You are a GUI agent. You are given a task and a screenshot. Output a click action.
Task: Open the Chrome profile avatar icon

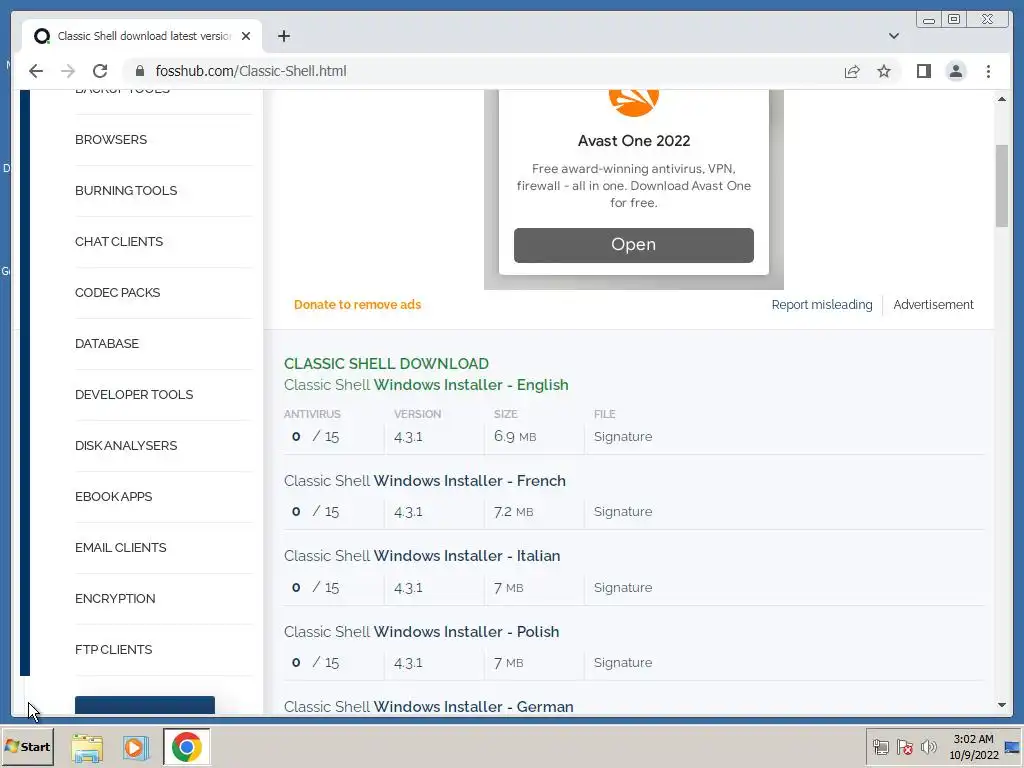[955, 71]
